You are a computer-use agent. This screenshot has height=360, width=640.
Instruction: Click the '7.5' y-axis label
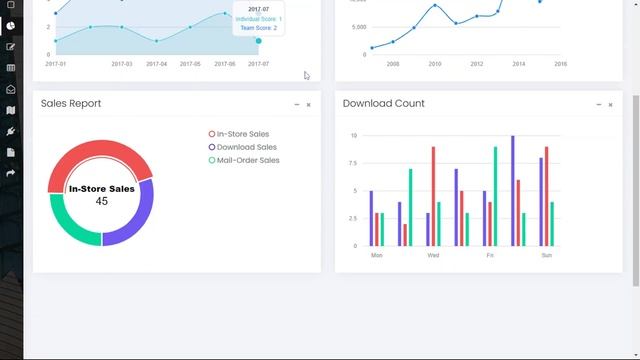click(x=353, y=163)
